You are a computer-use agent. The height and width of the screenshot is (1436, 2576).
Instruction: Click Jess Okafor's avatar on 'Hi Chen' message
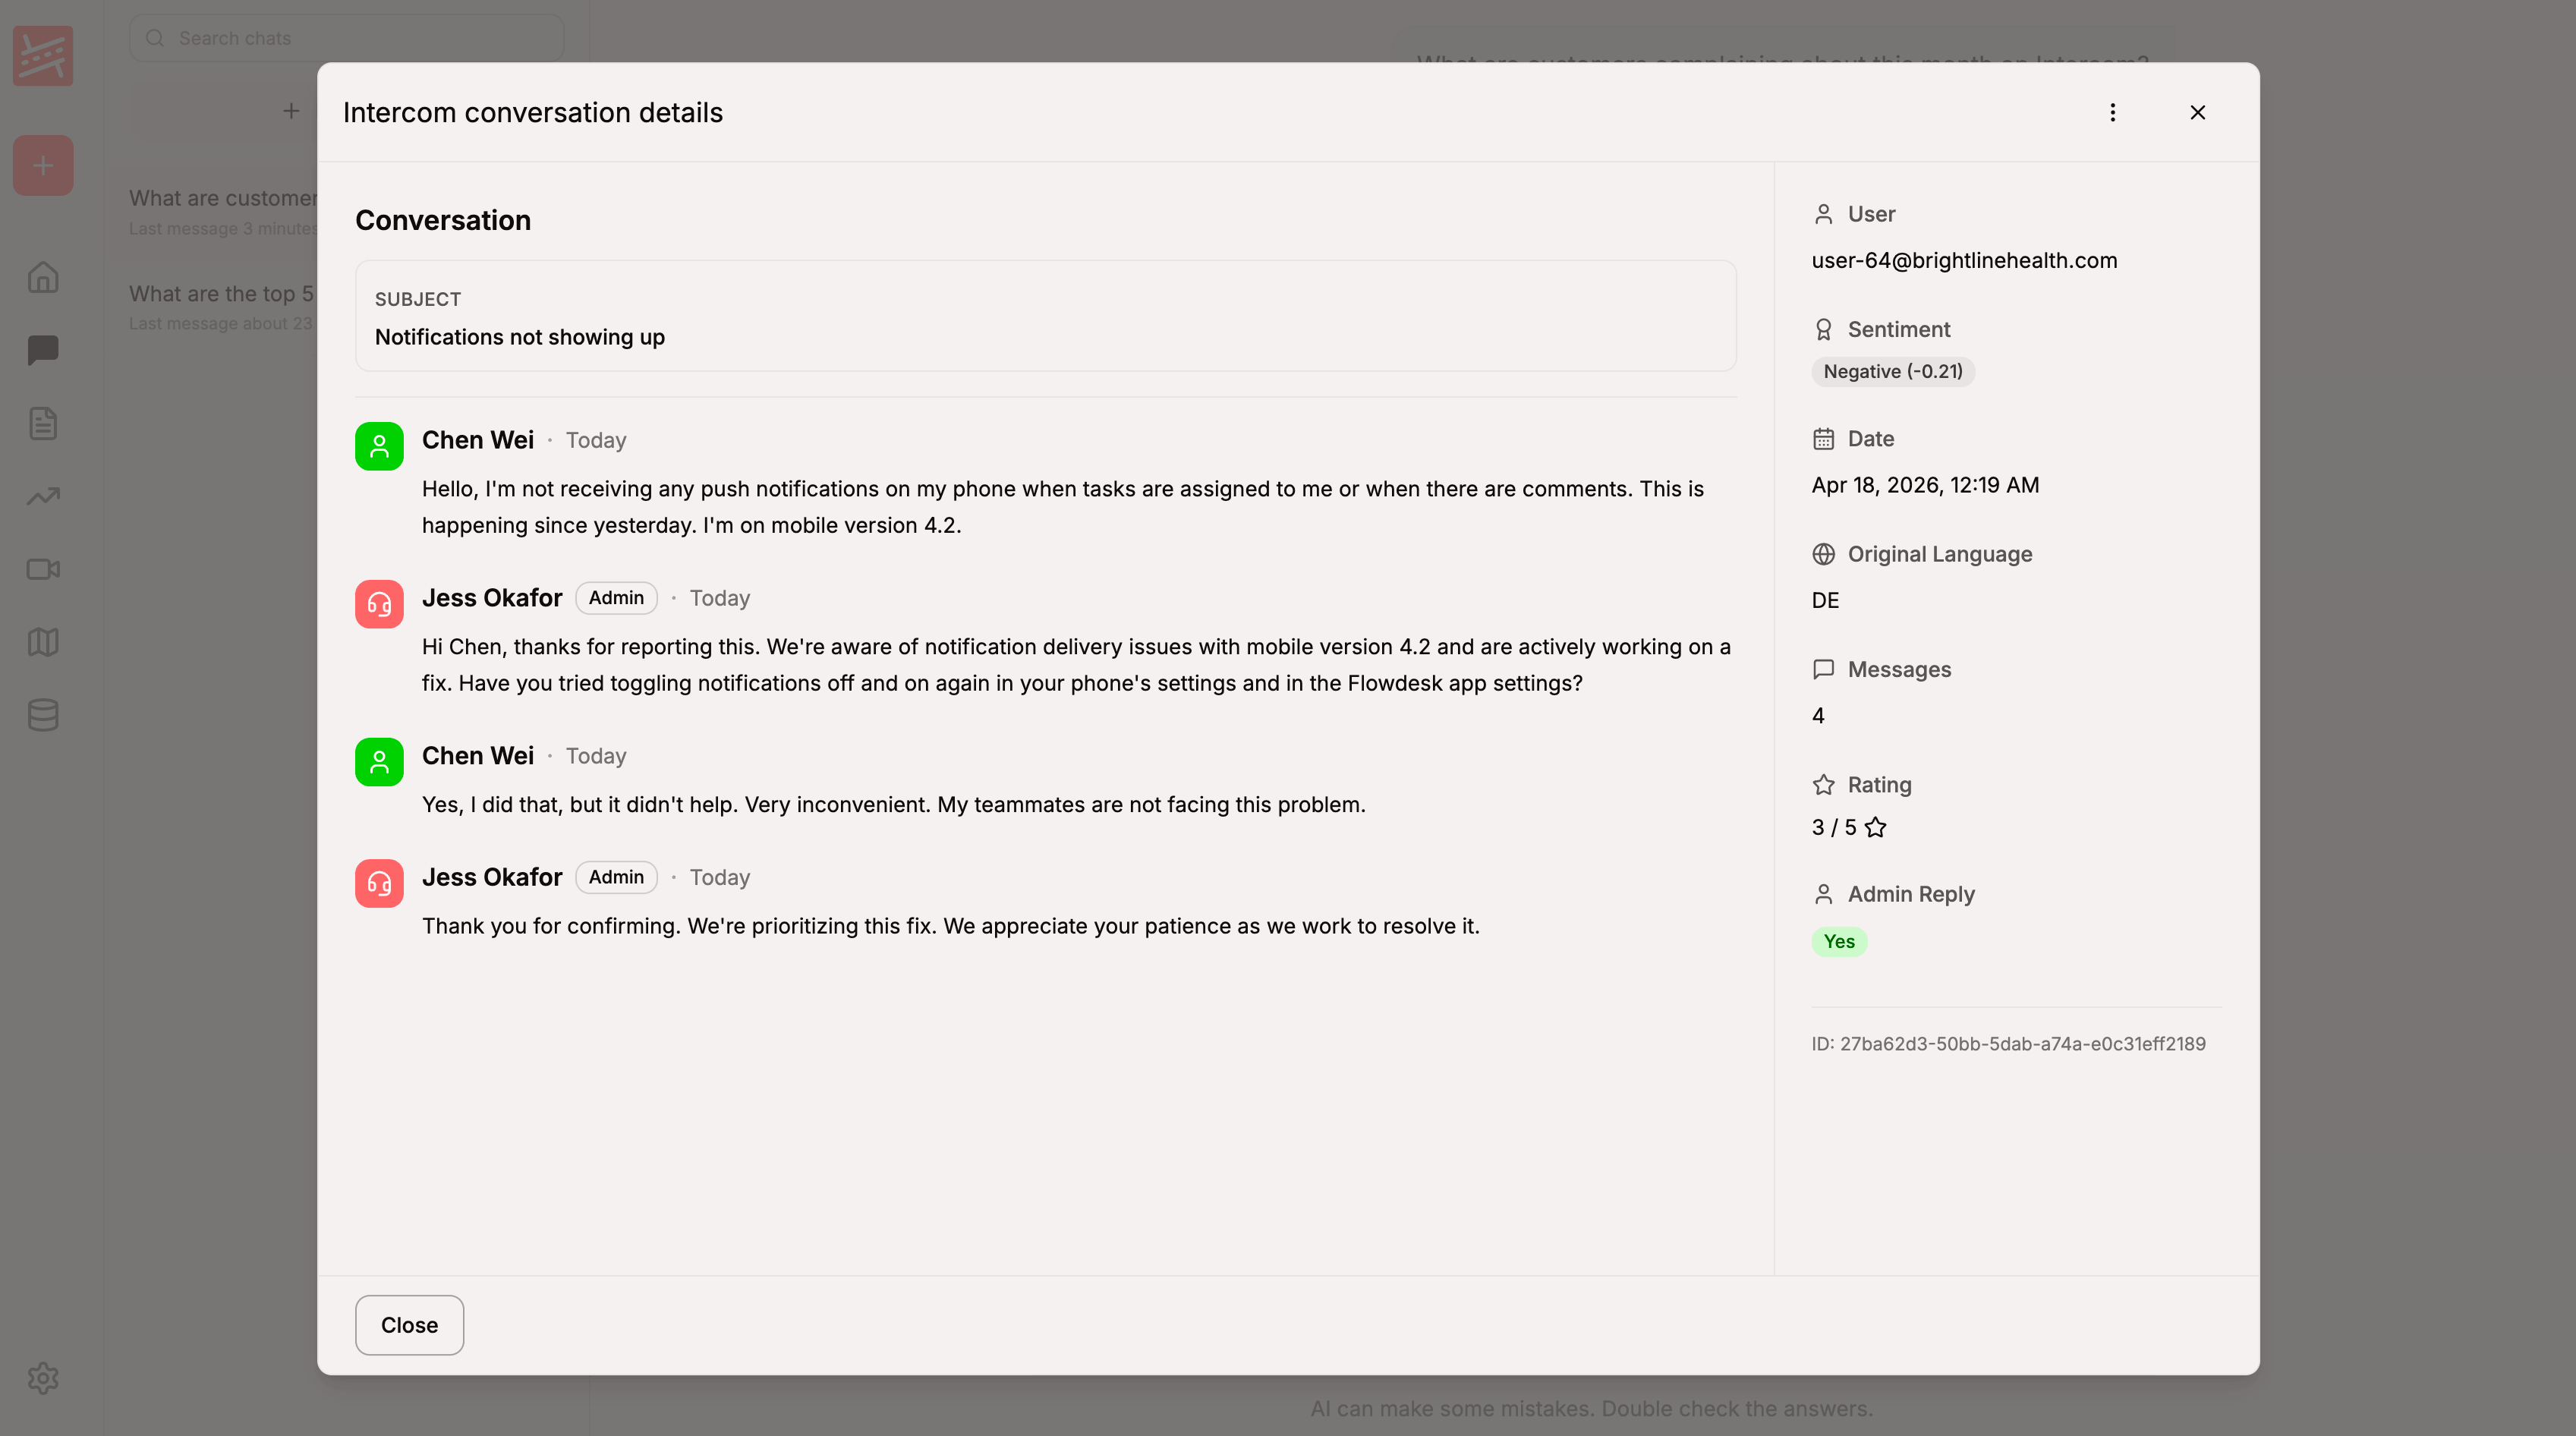tap(379, 604)
